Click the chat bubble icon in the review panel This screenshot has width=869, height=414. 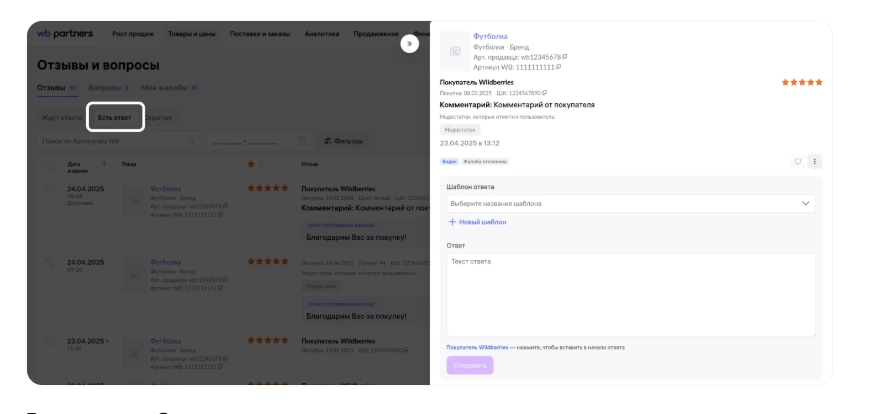click(797, 161)
